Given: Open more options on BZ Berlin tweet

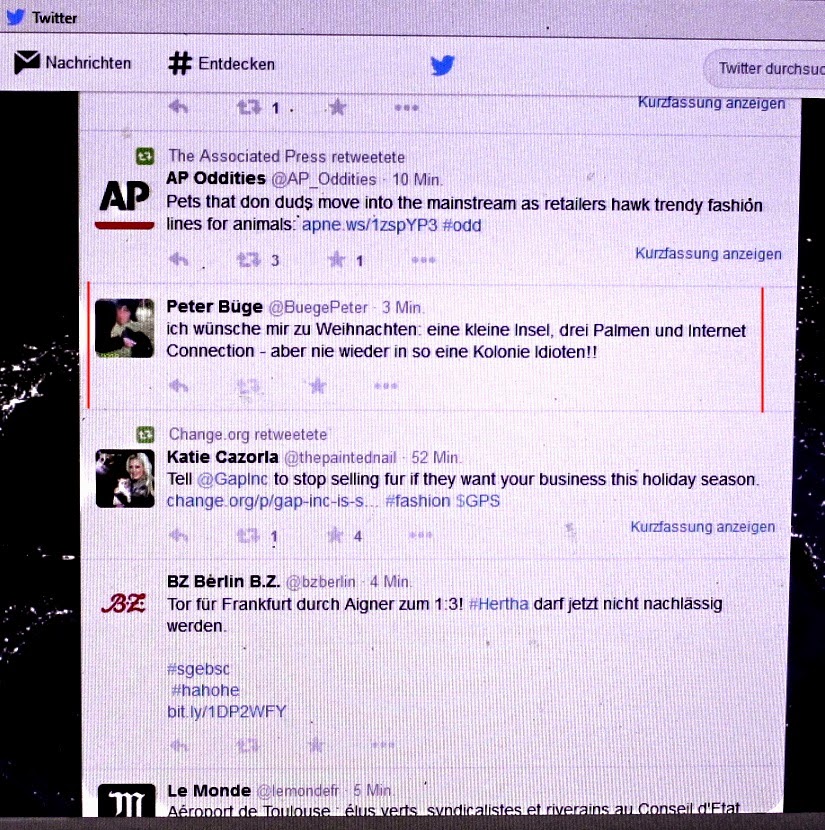Looking at the screenshot, I should click(383, 745).
